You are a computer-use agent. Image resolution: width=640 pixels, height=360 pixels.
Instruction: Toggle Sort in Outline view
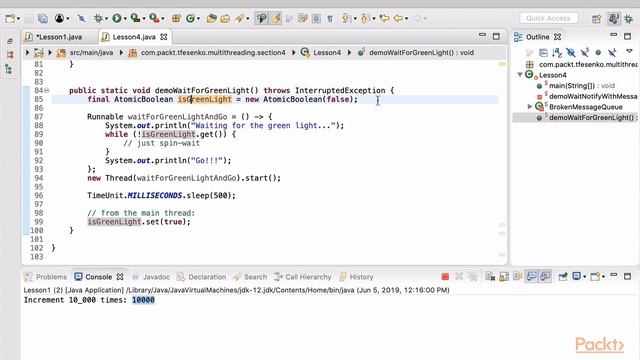coord(557,52)
